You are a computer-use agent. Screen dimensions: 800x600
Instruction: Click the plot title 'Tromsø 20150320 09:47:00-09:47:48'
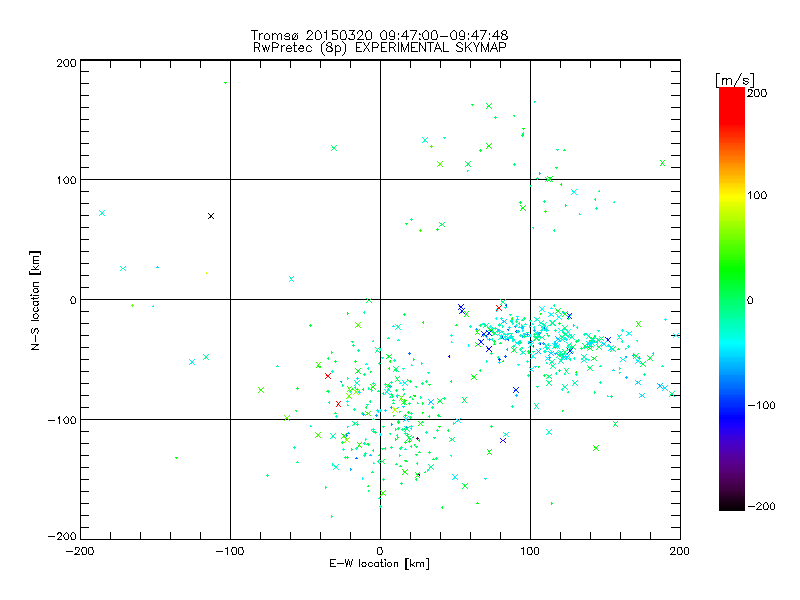(x=379, y=35)
